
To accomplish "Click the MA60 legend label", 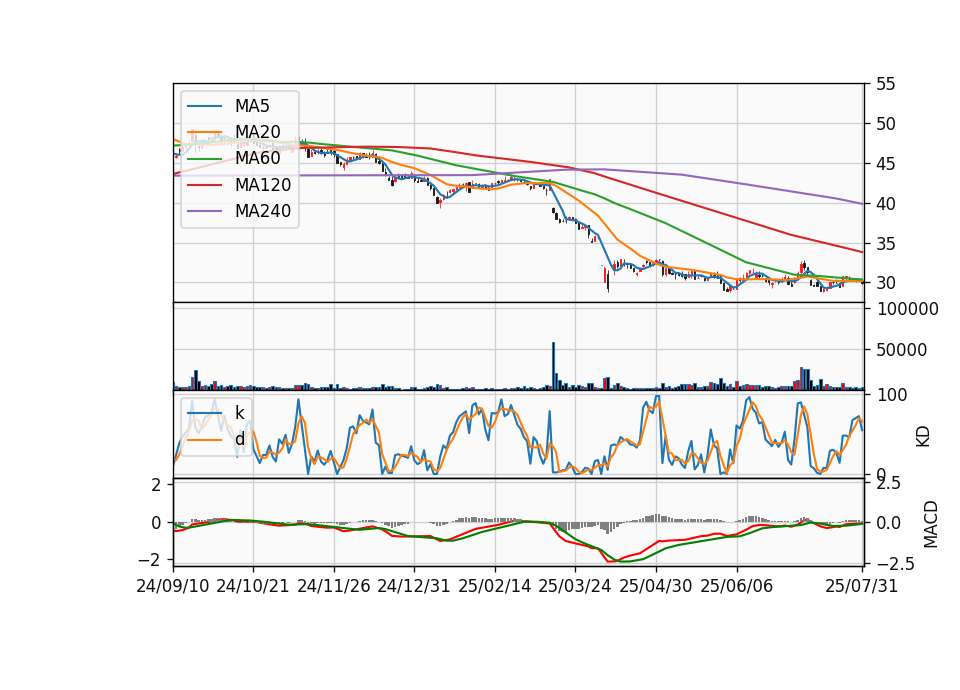I will [257, 159].
